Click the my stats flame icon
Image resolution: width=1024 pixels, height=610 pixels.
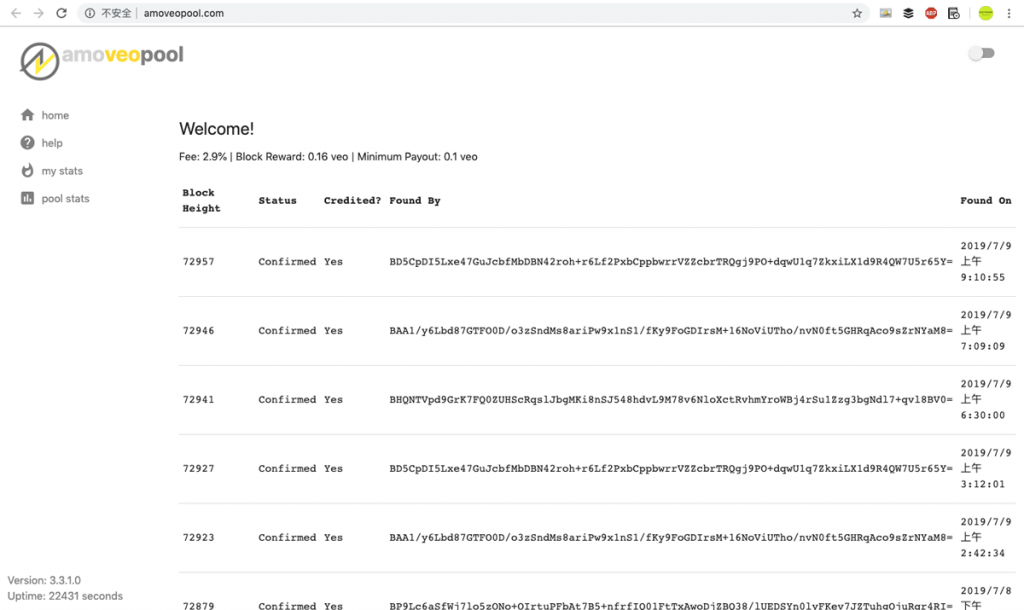(28, 171)
